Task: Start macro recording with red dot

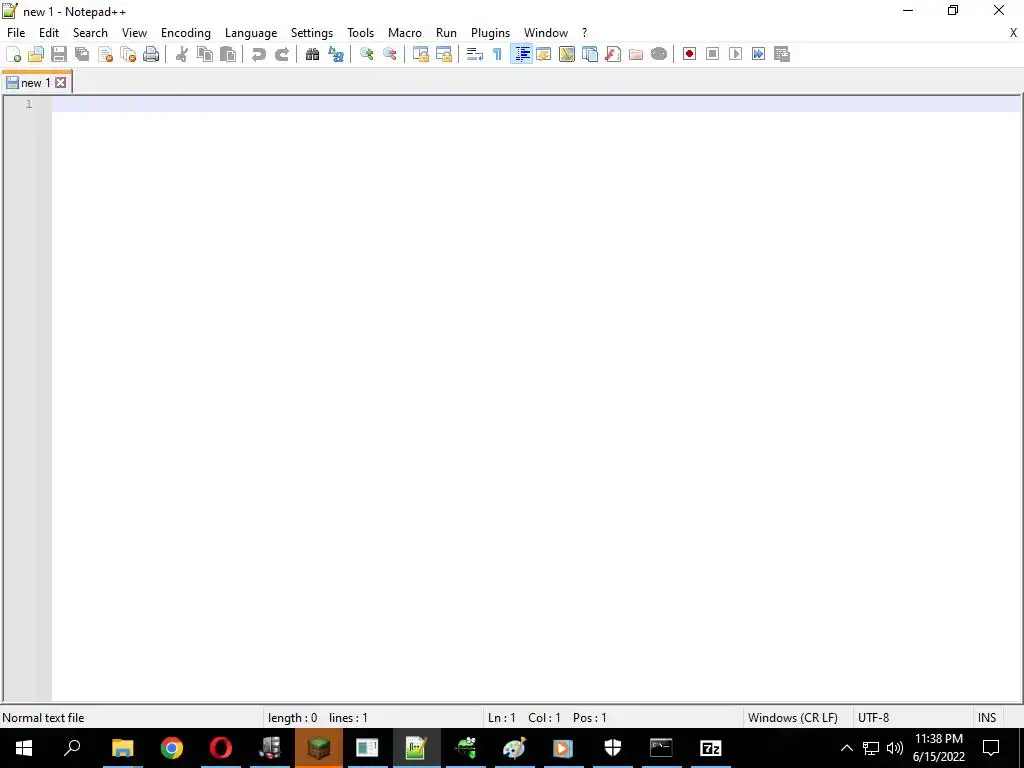Action: pos(689,54)
